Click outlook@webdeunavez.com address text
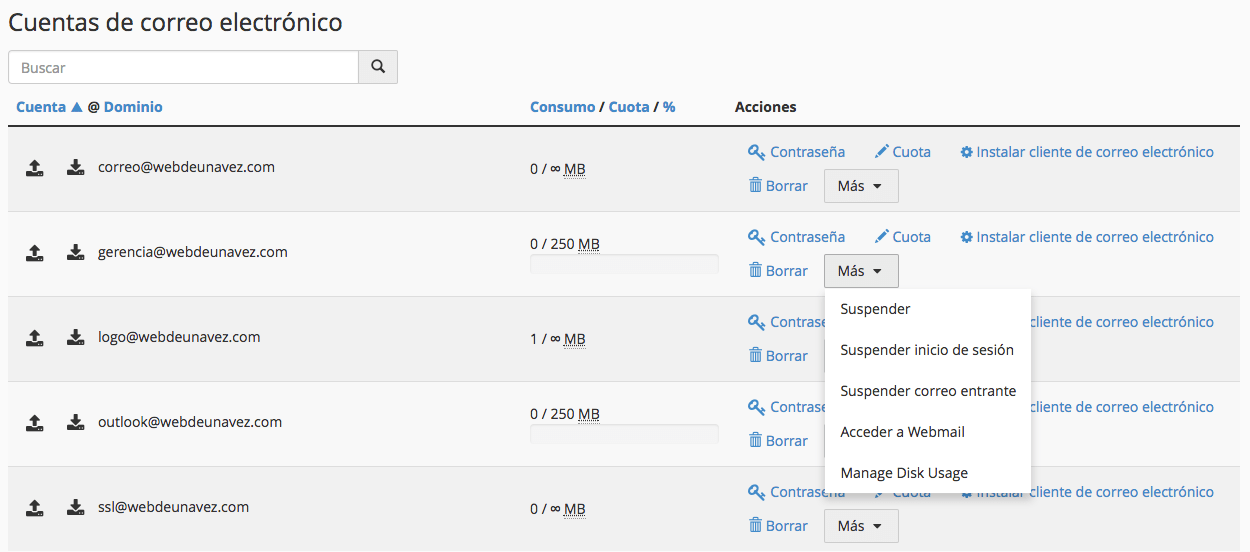 [x=190, y=422]
